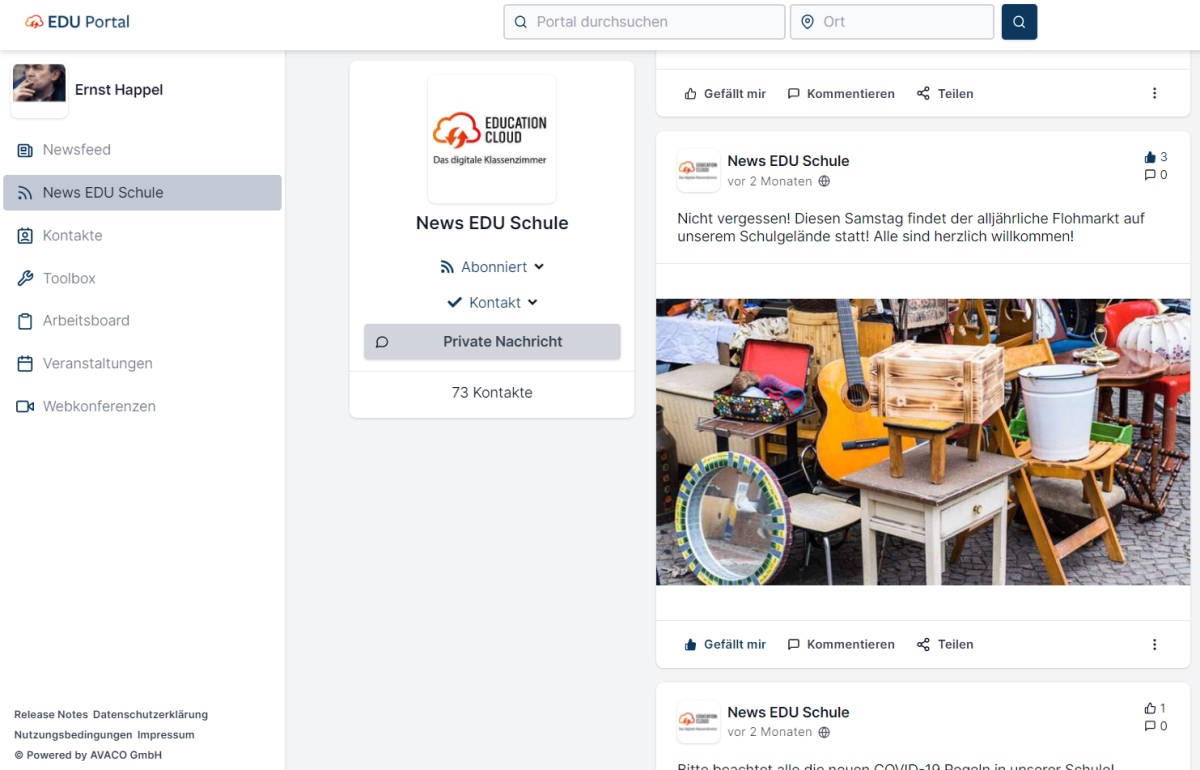Toggle Gefällt mir on the topmost post
Viewport: 1200px width, 770px height.
[x=725, y=94]
